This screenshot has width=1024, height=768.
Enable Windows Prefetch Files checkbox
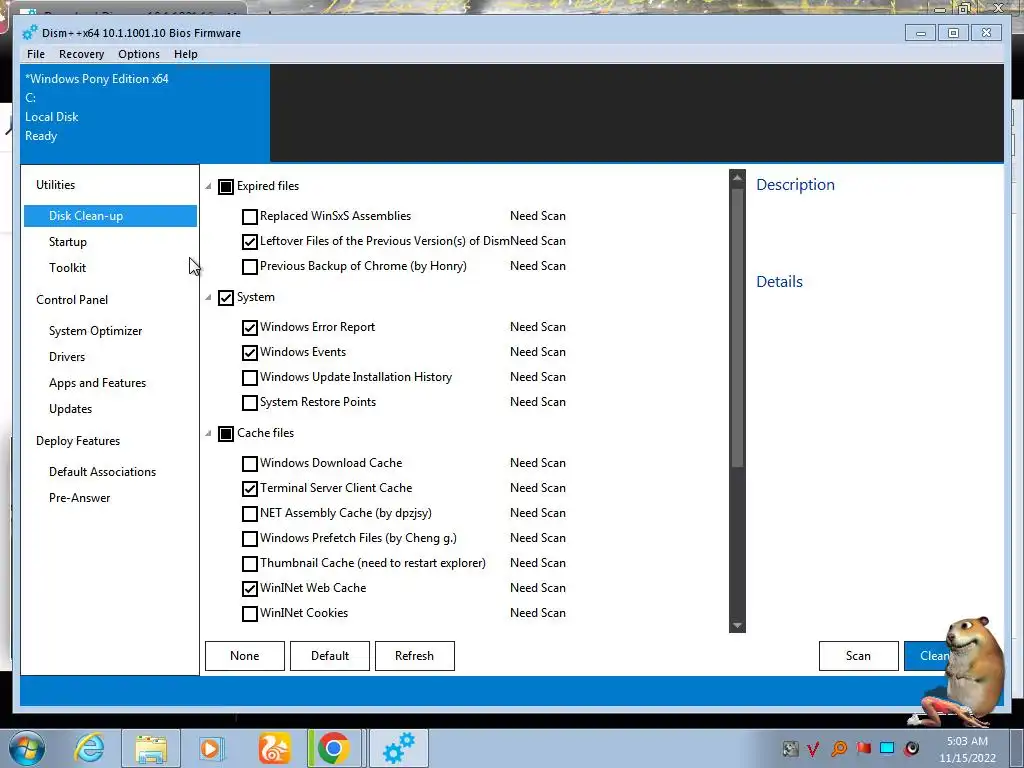[x=249, y=539]
